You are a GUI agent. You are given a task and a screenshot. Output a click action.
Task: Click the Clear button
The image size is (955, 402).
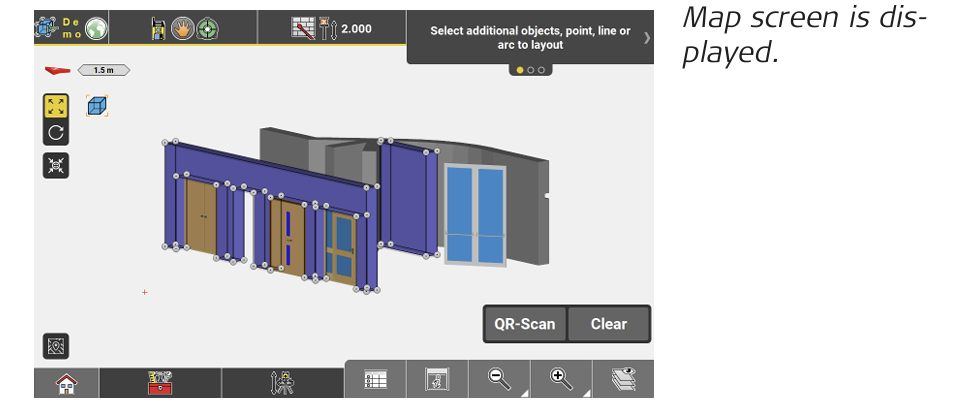tap(608, 324)
